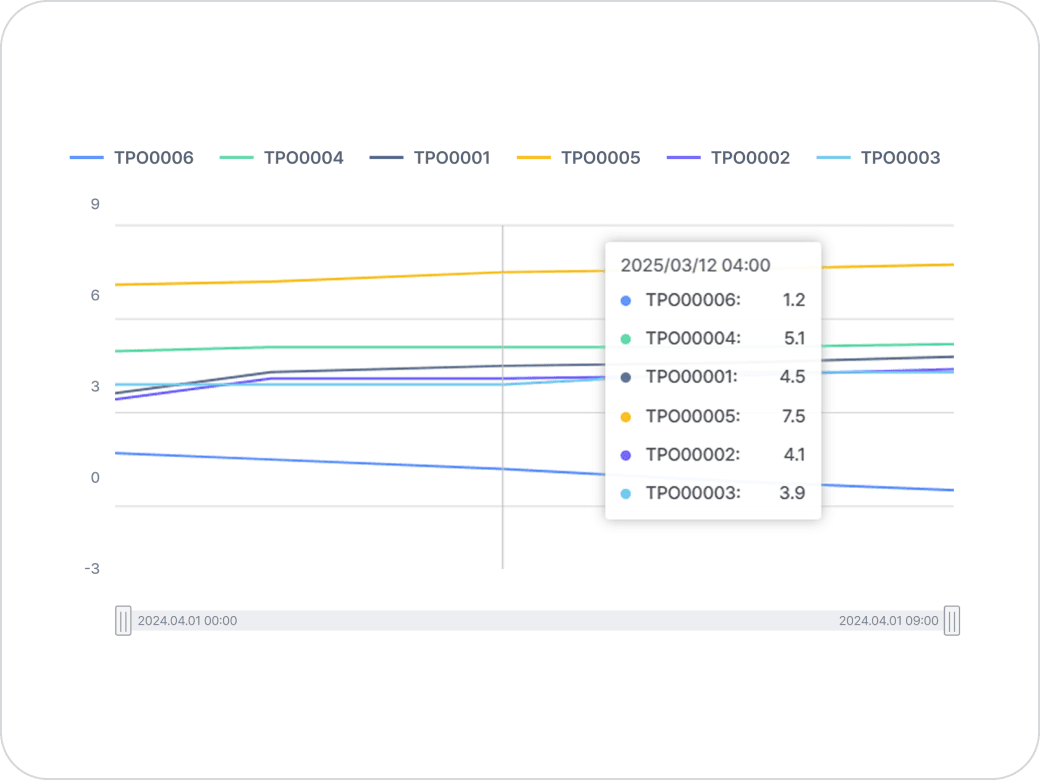The height and width of the screenshot is (780, 1040).
Task: Click the 7.5 value in the tooltip
Action: pyautogui.click(x=794, y=416)
